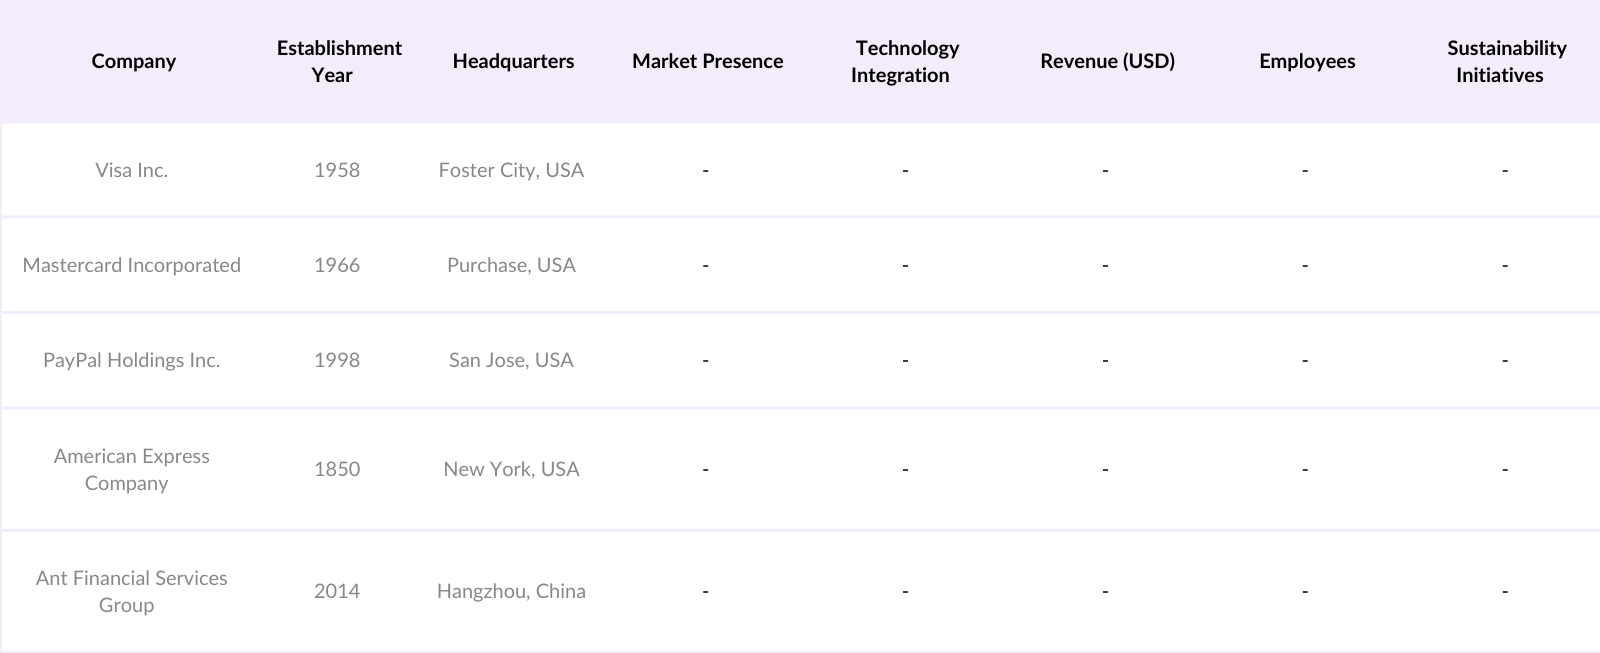The height and width of the screenshot is (653, 1600).
Task: Select the Employees column header
Action: [1307, 61]
